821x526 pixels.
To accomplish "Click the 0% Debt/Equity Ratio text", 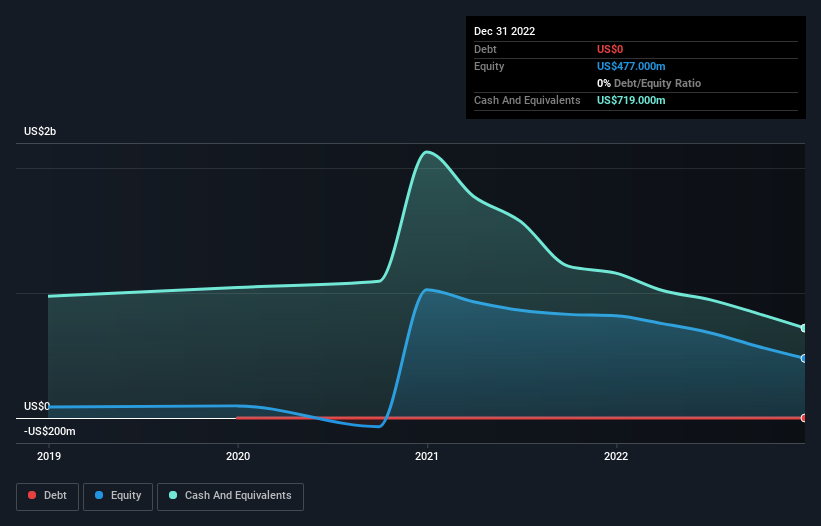I will [x=649, y=83].
